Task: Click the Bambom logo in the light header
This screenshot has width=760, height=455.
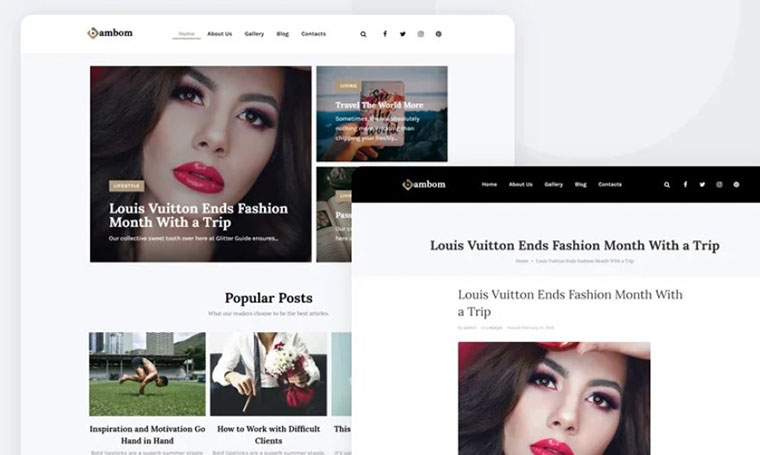Action: [x=110, y=33]
